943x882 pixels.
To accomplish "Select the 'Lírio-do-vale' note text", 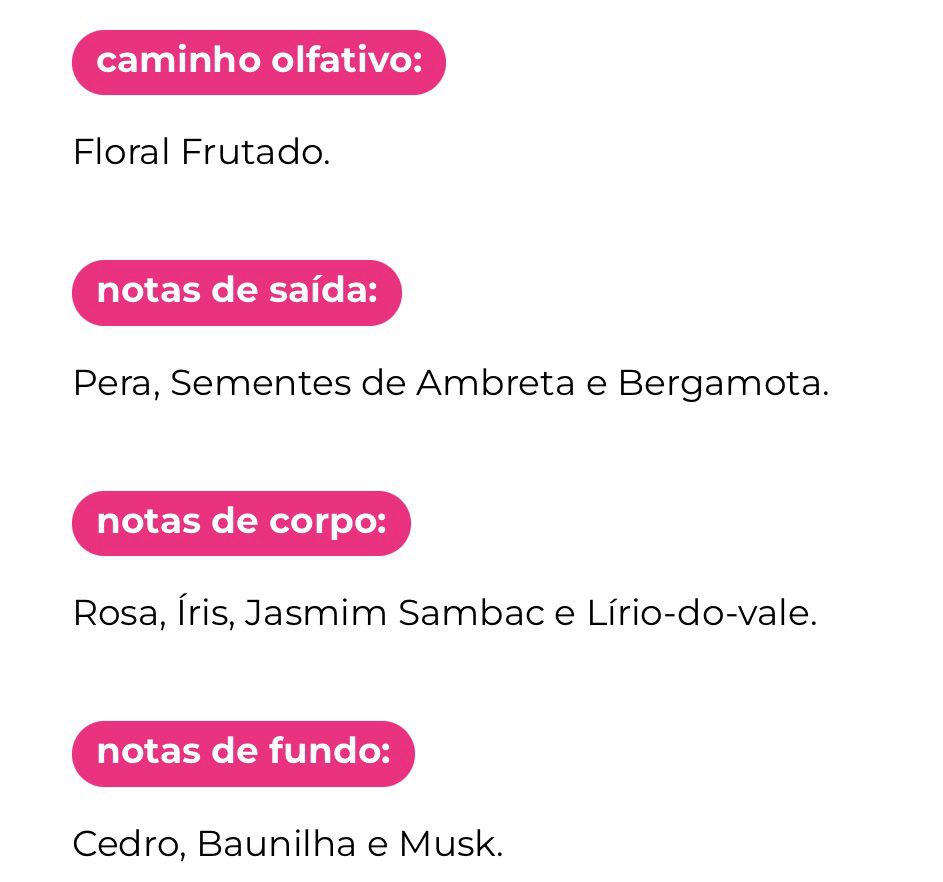I will click(695, 613).
